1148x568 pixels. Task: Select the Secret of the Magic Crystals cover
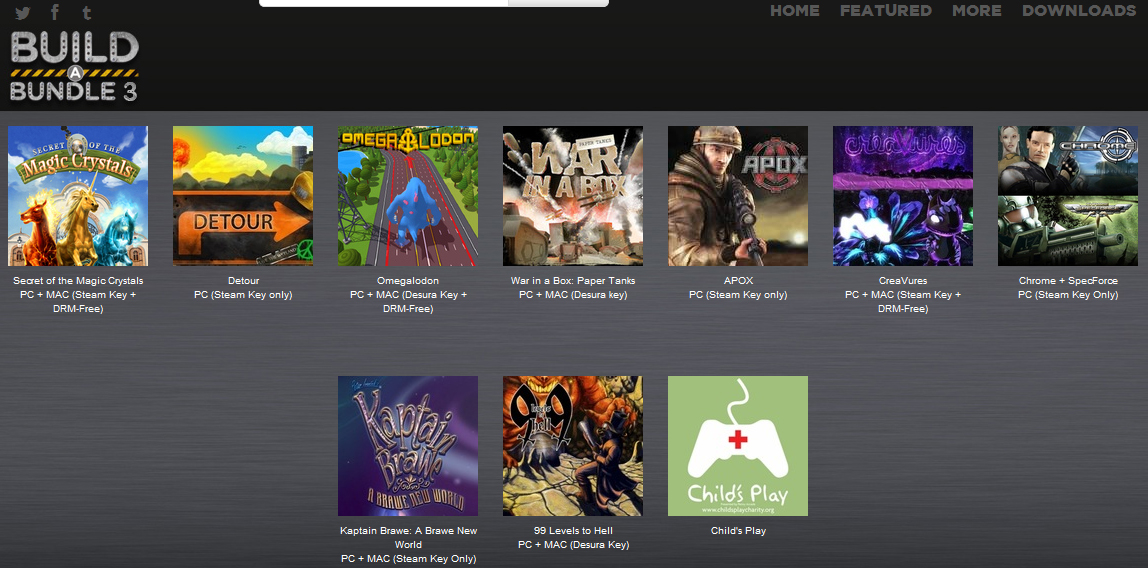click(78, 195)
